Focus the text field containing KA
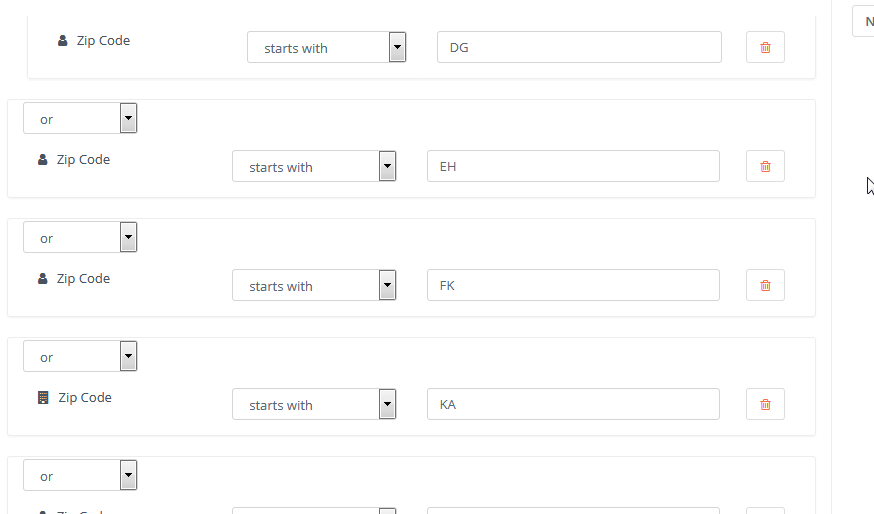874x514 pixels. (x=574, y=404)
